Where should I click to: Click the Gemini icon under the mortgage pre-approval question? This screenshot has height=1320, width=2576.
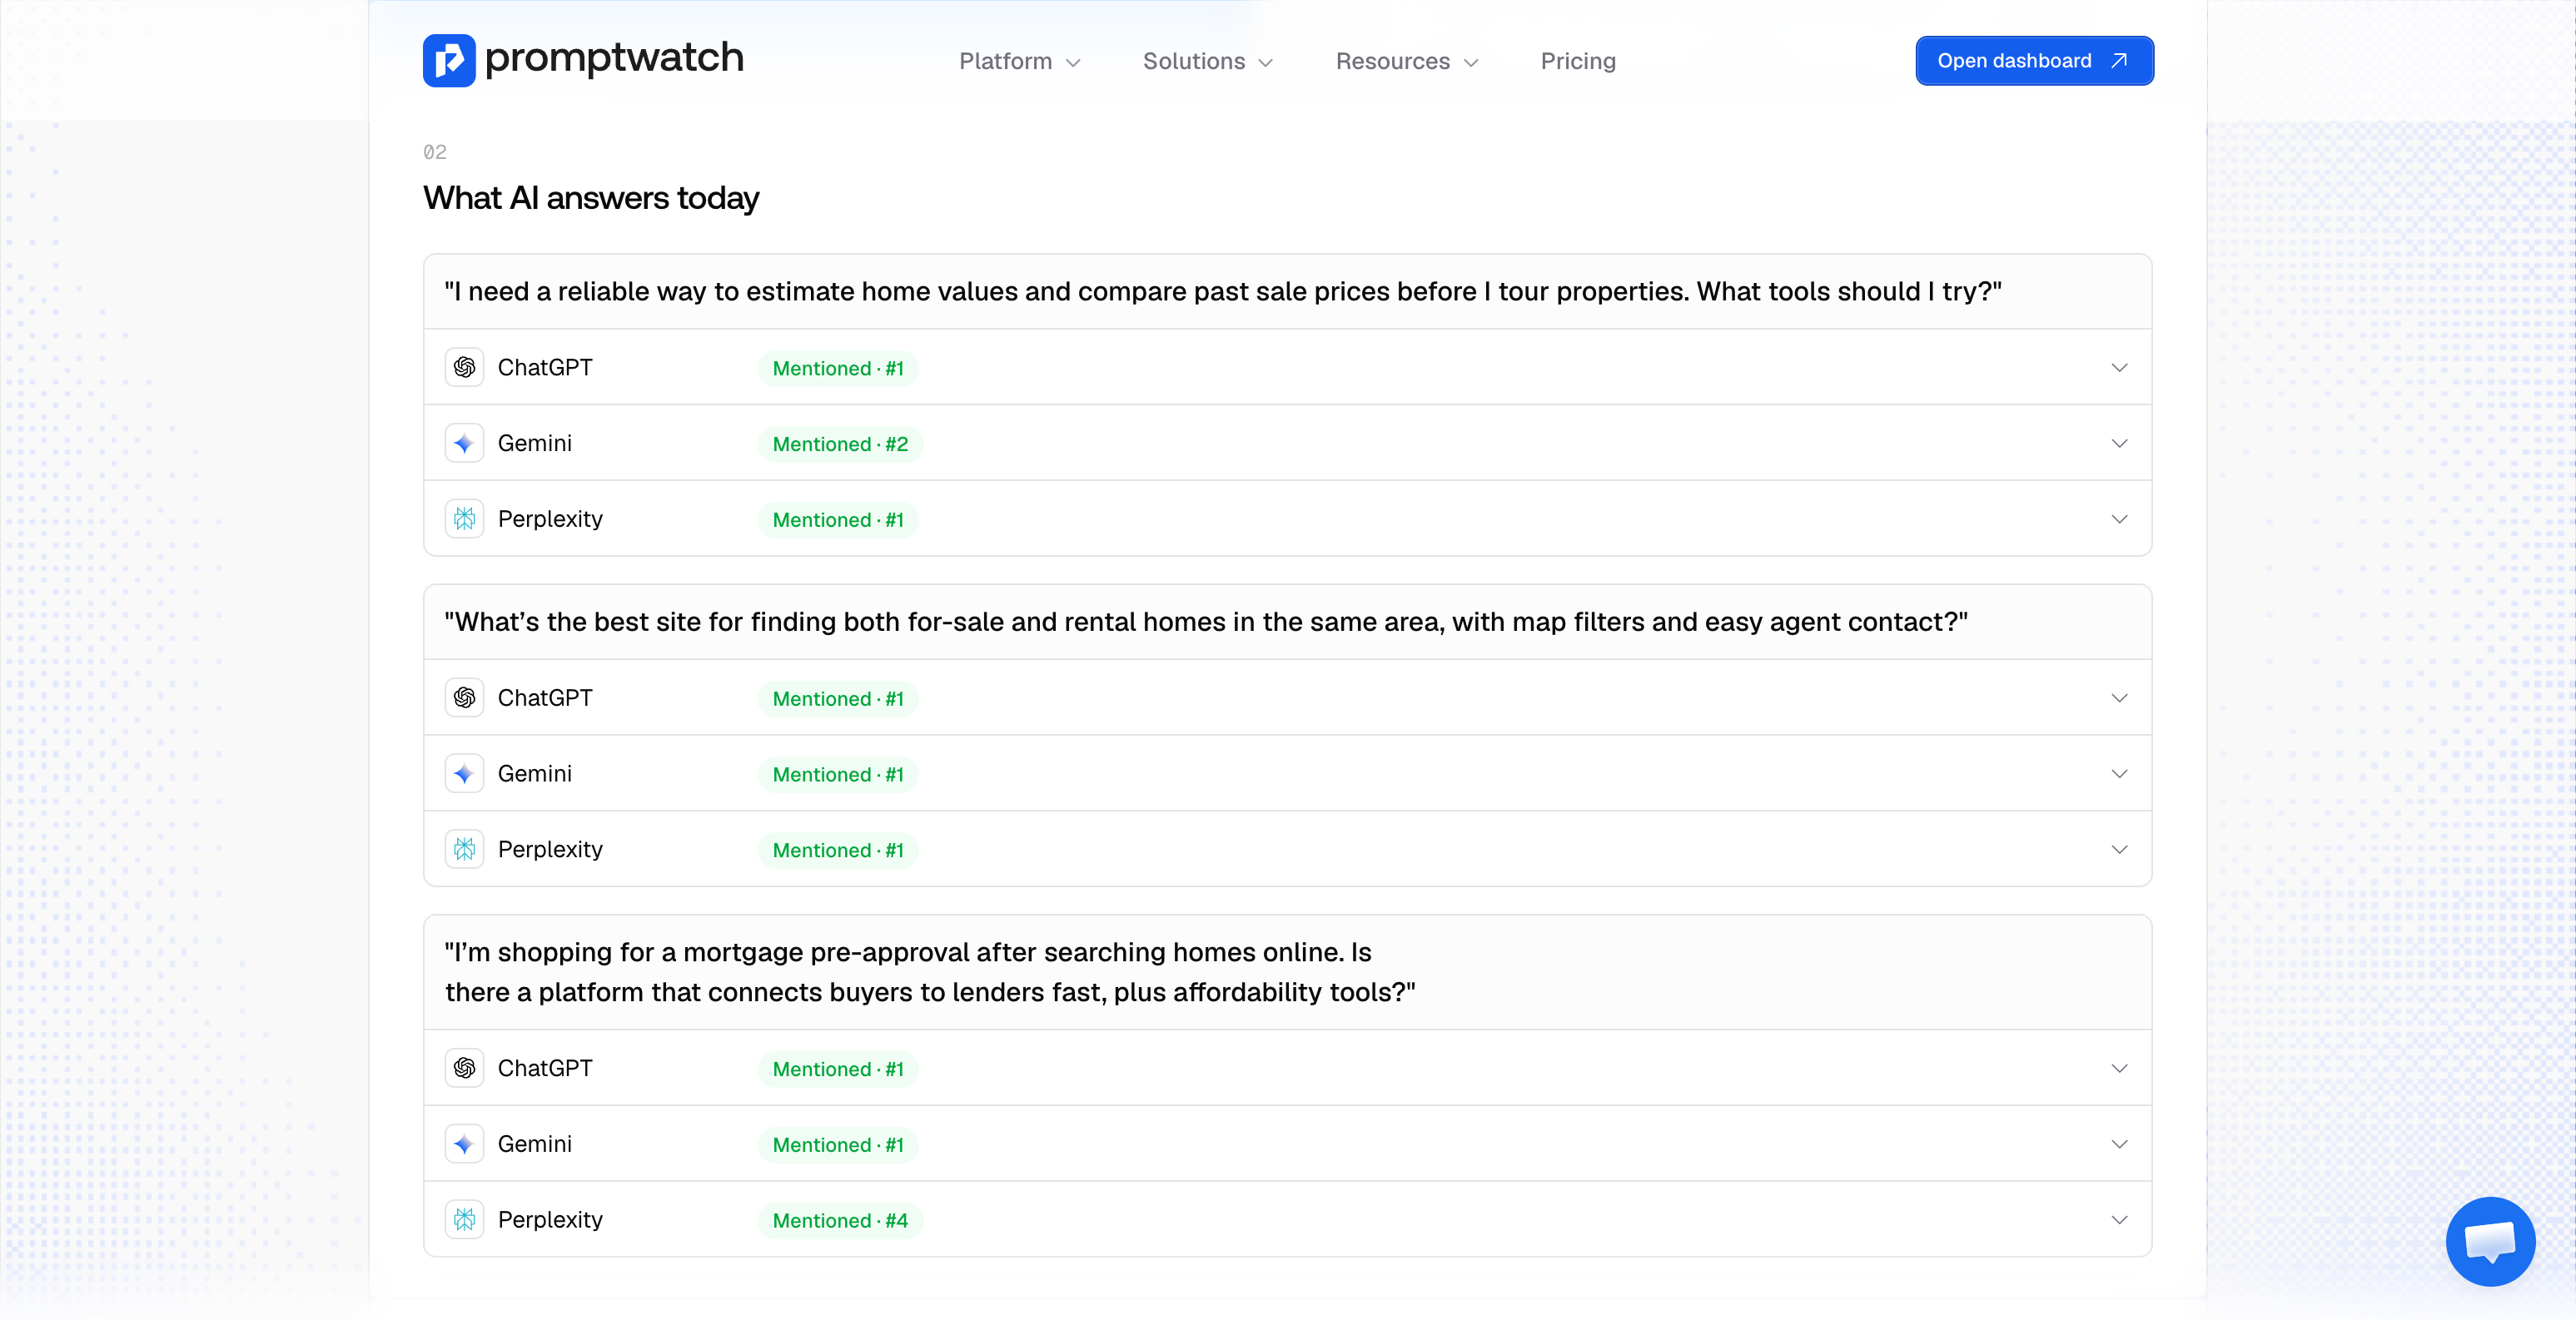click(x=464, y=1144)
